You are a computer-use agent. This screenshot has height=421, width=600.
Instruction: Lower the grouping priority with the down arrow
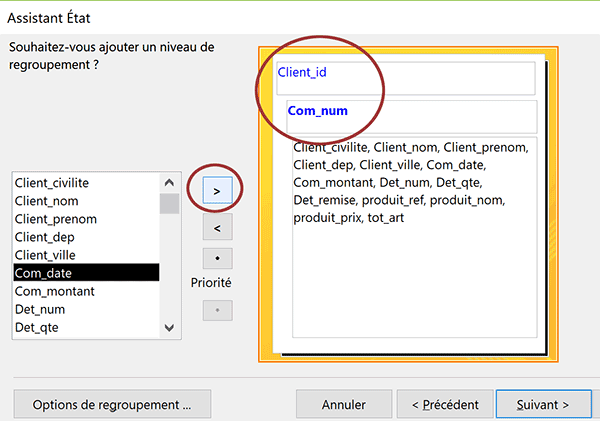click(x=217, y=310)
